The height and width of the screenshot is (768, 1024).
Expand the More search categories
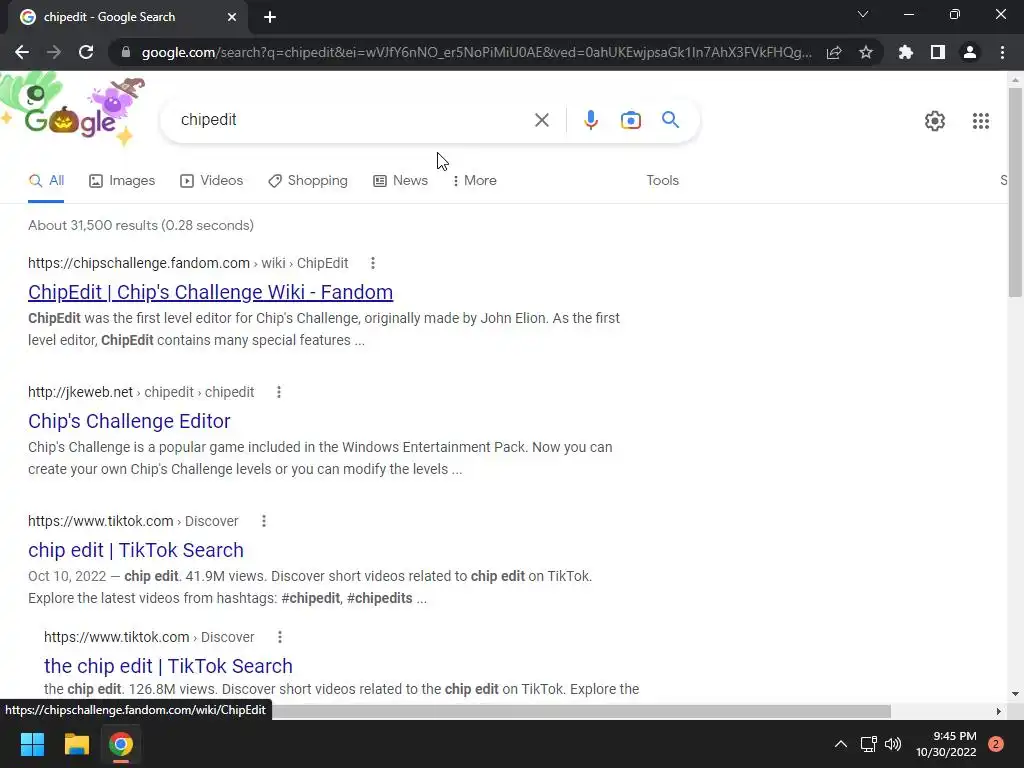click(x=474, y=181)
